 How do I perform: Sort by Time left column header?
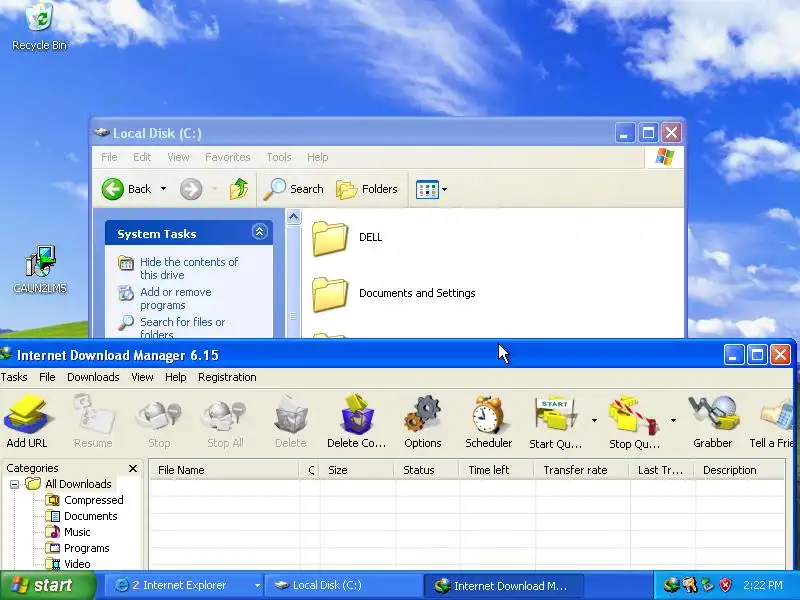pos(496,470)
